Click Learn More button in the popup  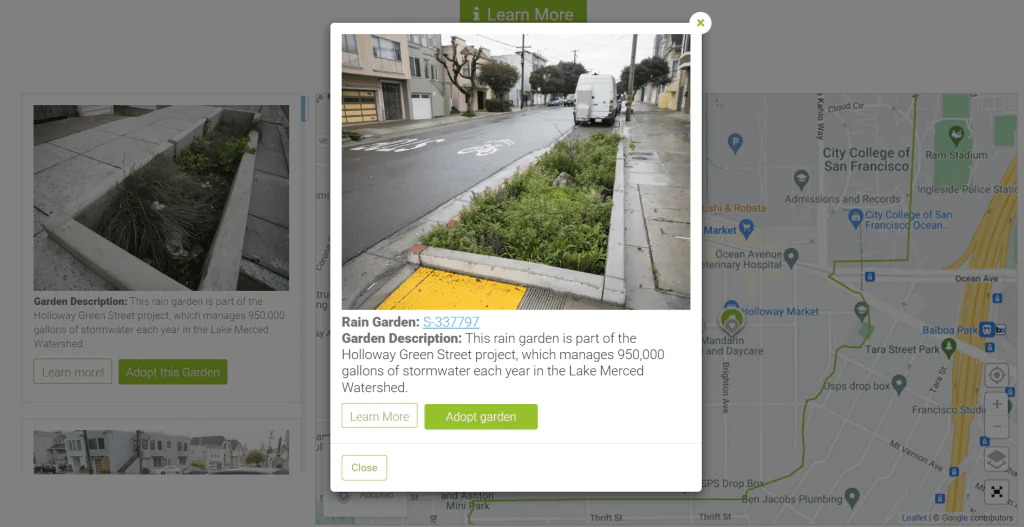click(x=379, y=416)
